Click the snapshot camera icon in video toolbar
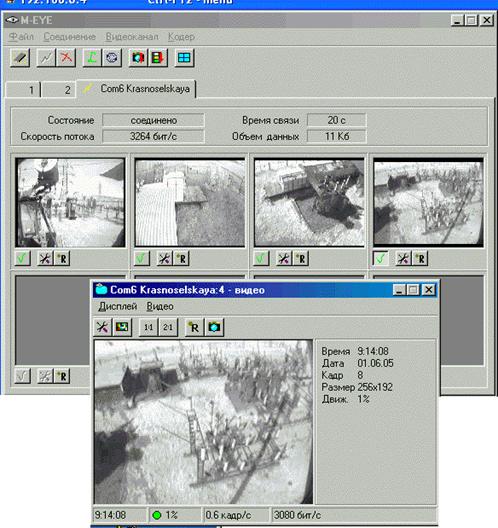 pos(214,327)
